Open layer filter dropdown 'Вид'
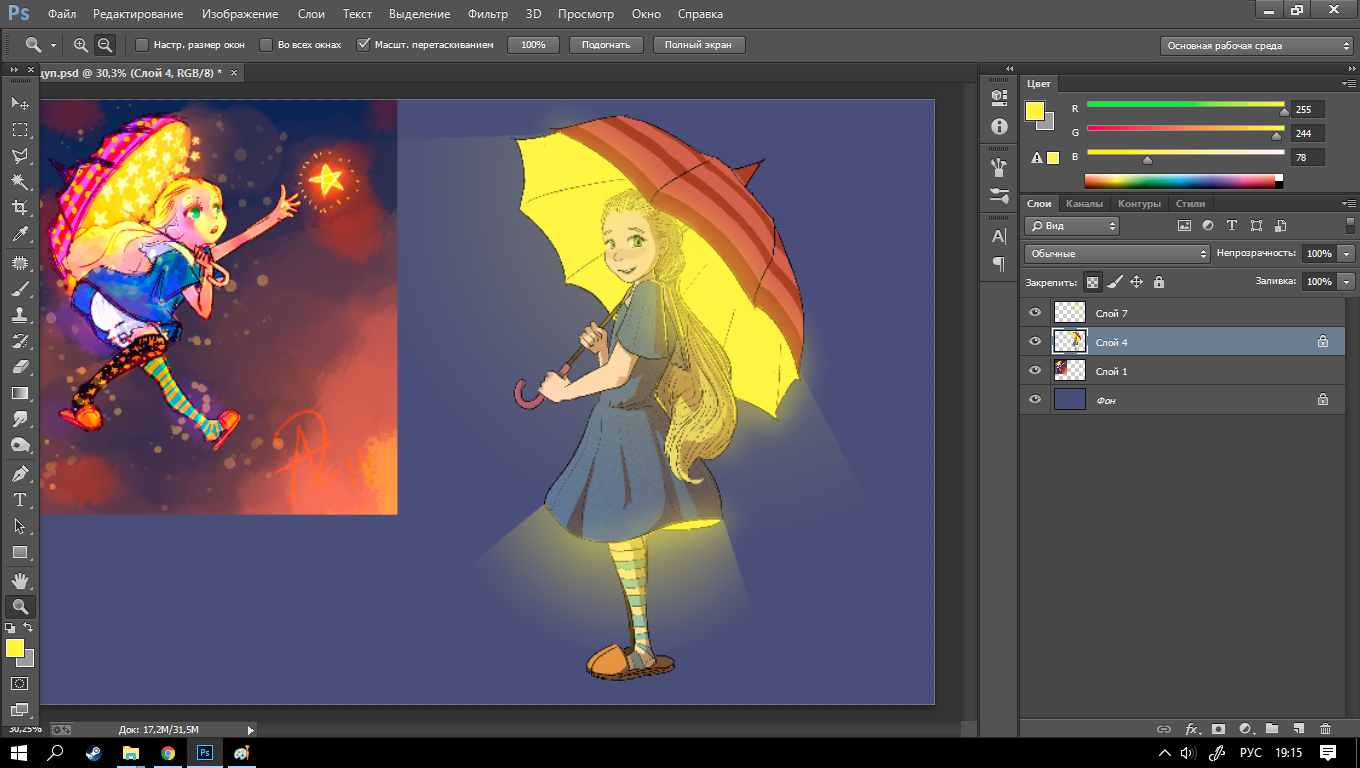The width and height of the screenshot is (1360, 768). (1072, 226)
